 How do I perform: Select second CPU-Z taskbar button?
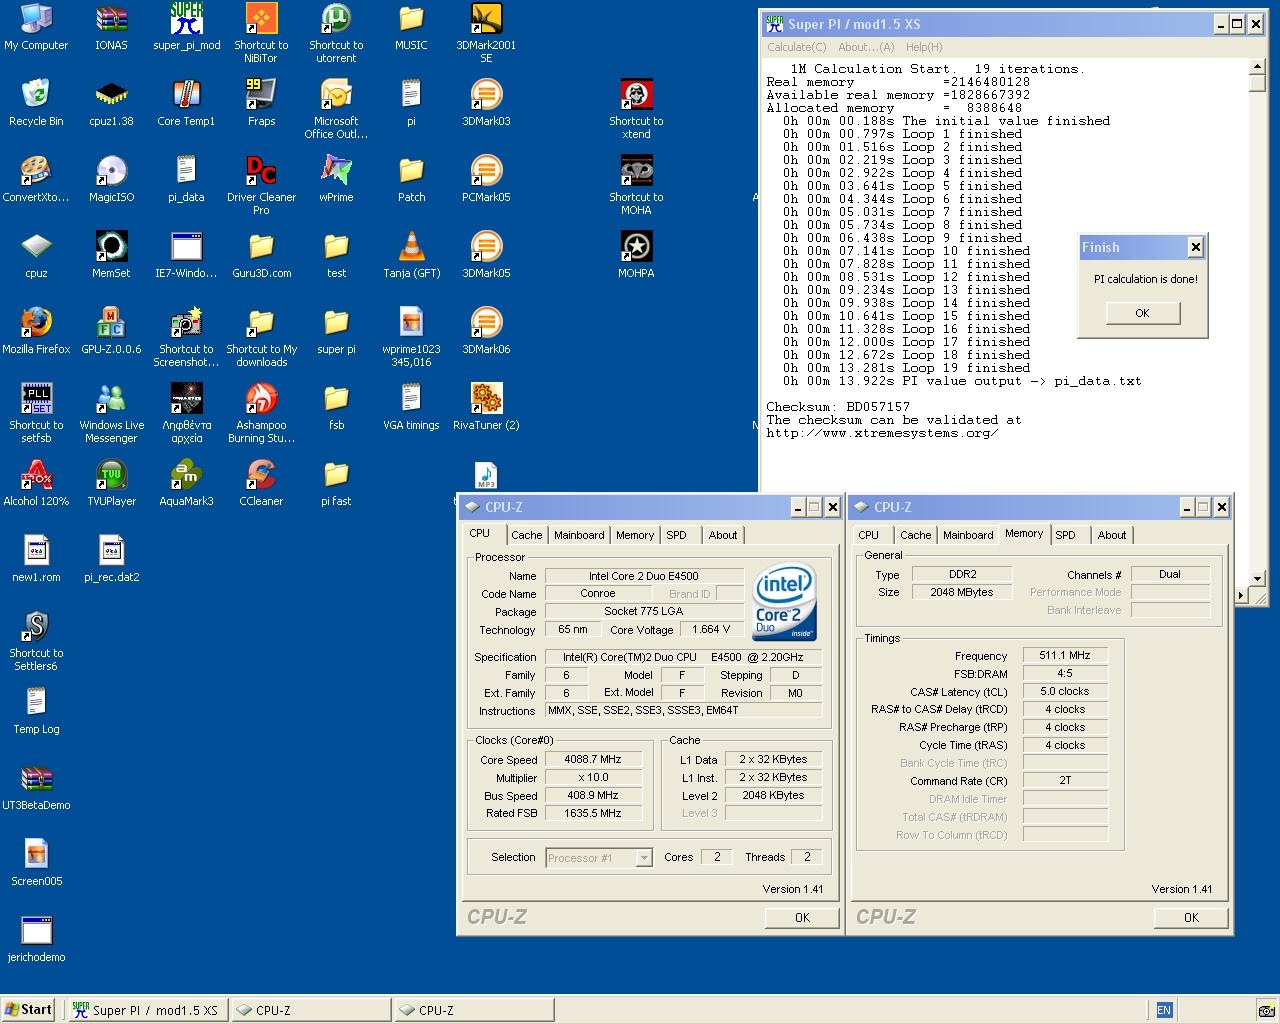473,1010
